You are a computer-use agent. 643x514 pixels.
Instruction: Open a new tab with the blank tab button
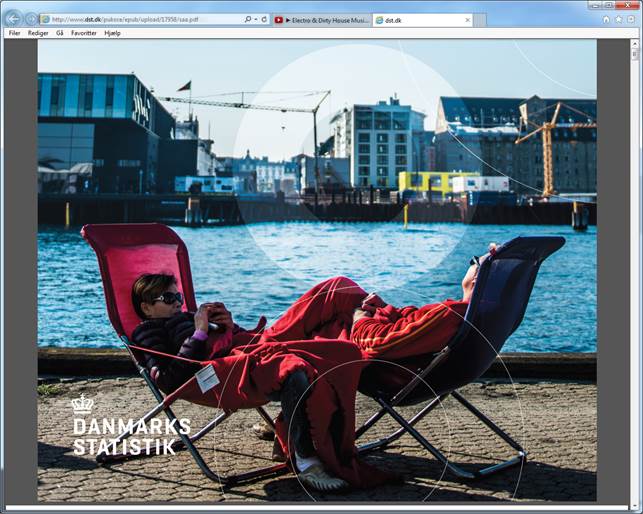point(480,20)
